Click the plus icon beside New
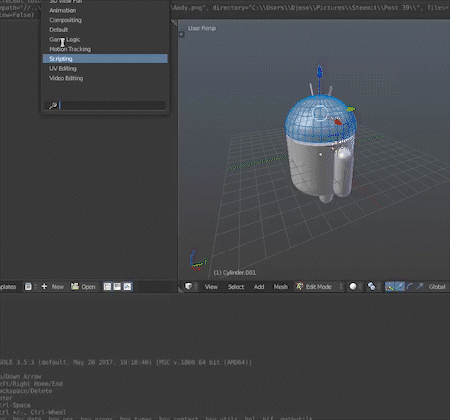Image resolution: width=450 pixels, height=420 pixels. coord(44,287)
